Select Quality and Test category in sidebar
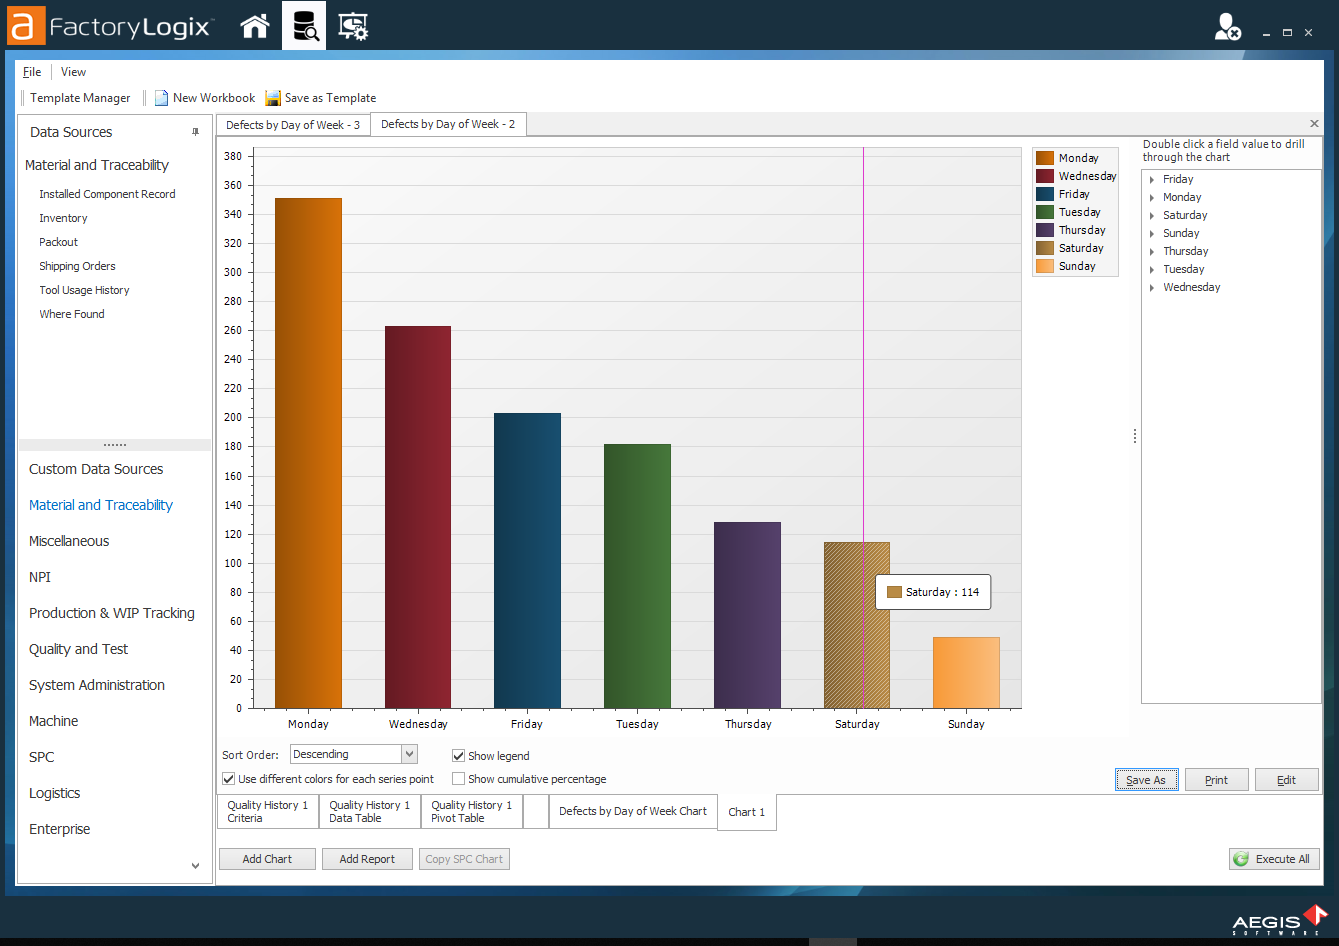The image size is (1339, 946). pyautogui.click(x=78, y=649)
